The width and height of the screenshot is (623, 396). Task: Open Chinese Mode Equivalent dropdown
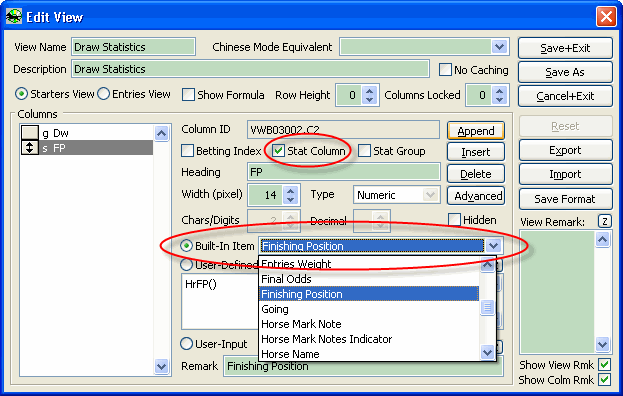[499, 47]
